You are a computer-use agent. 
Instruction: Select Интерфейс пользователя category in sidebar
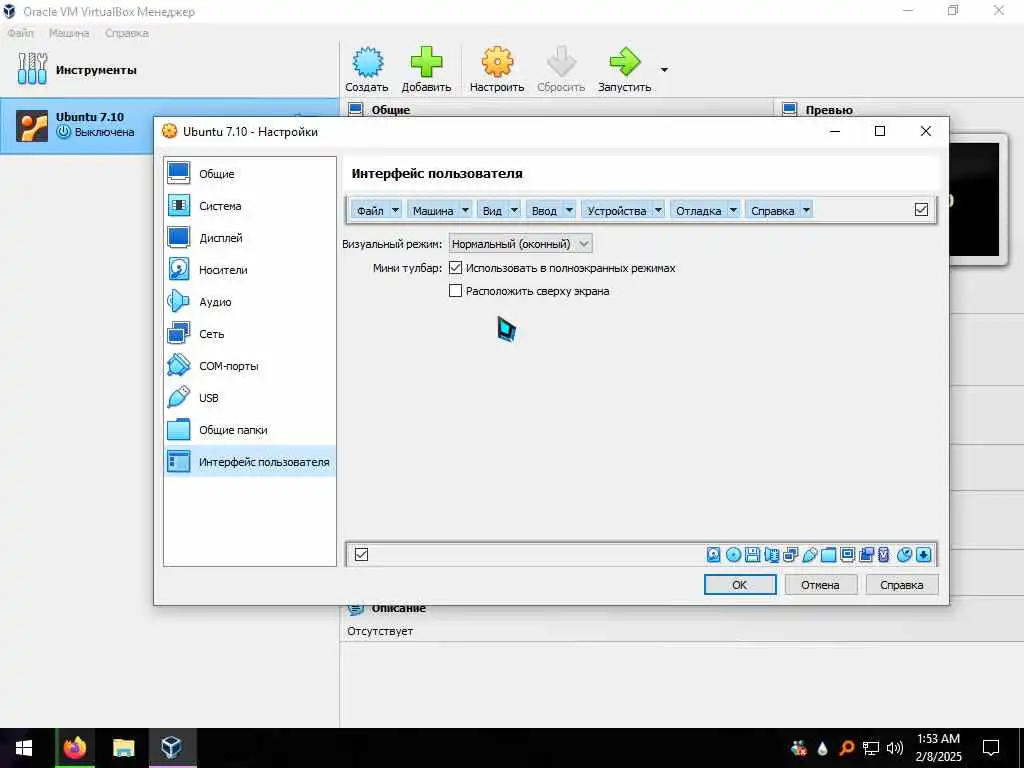click(x=250, y=462)
